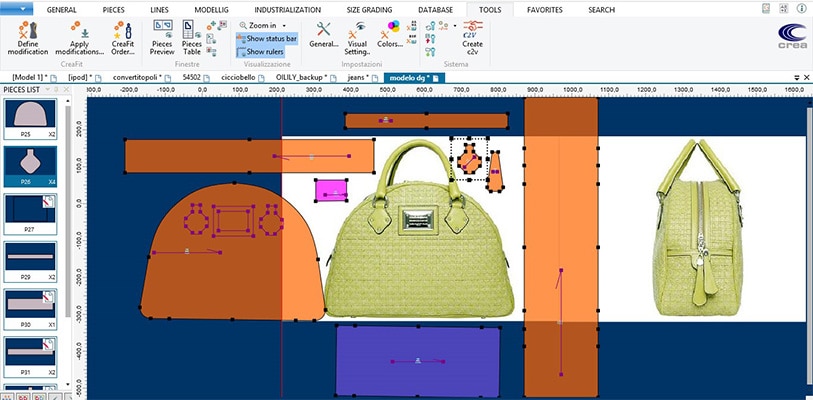The height and width of the screenshot is (400, 813).
Task: Open the FAVORITES ribbon tab
Action: coord(544,10)
